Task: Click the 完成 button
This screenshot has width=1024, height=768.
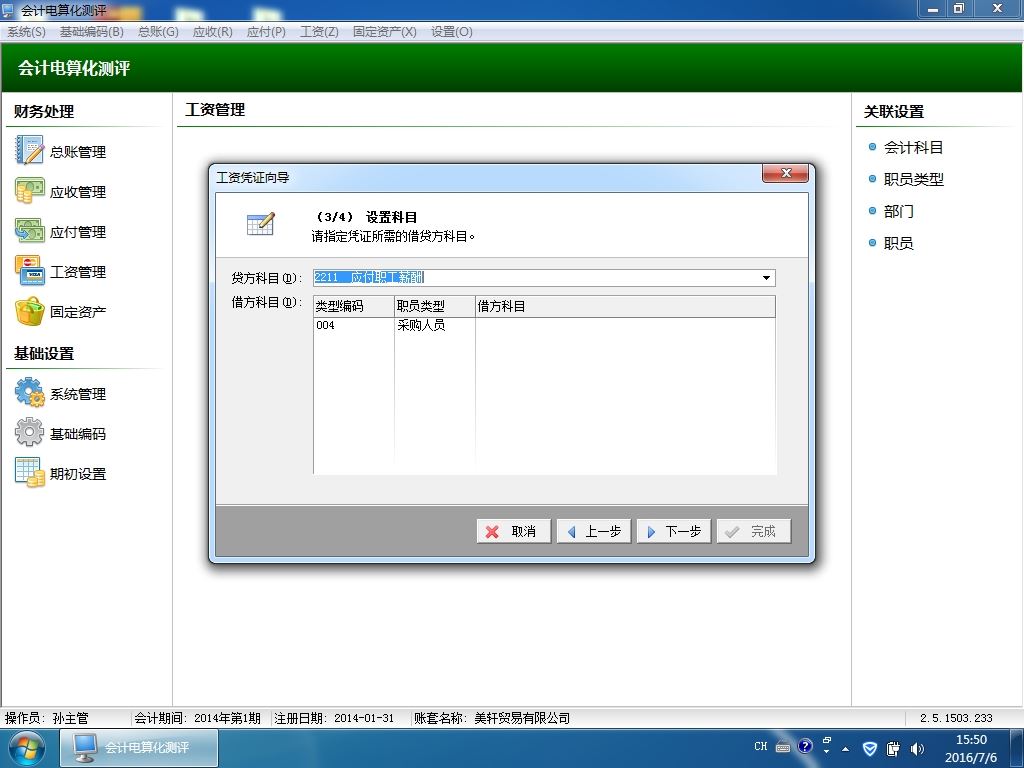Action: coord(754,532)
